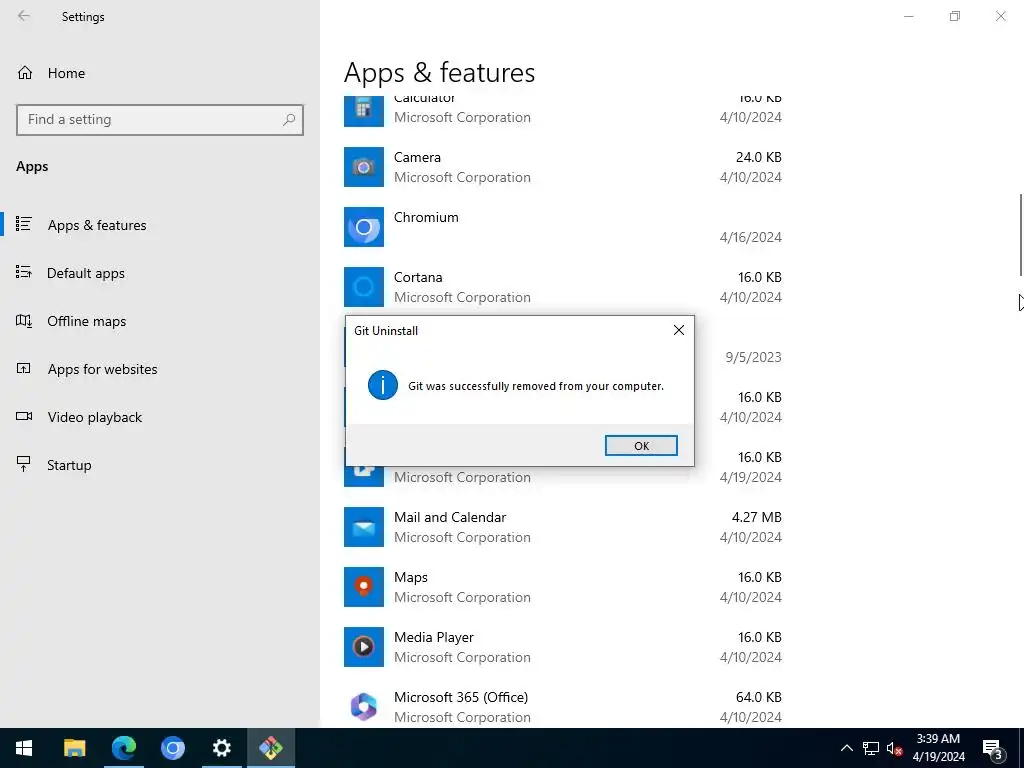The width and height of the screenshot is (1024, 768).
Task: Click the Git removed message text
Action: point(536,386)
